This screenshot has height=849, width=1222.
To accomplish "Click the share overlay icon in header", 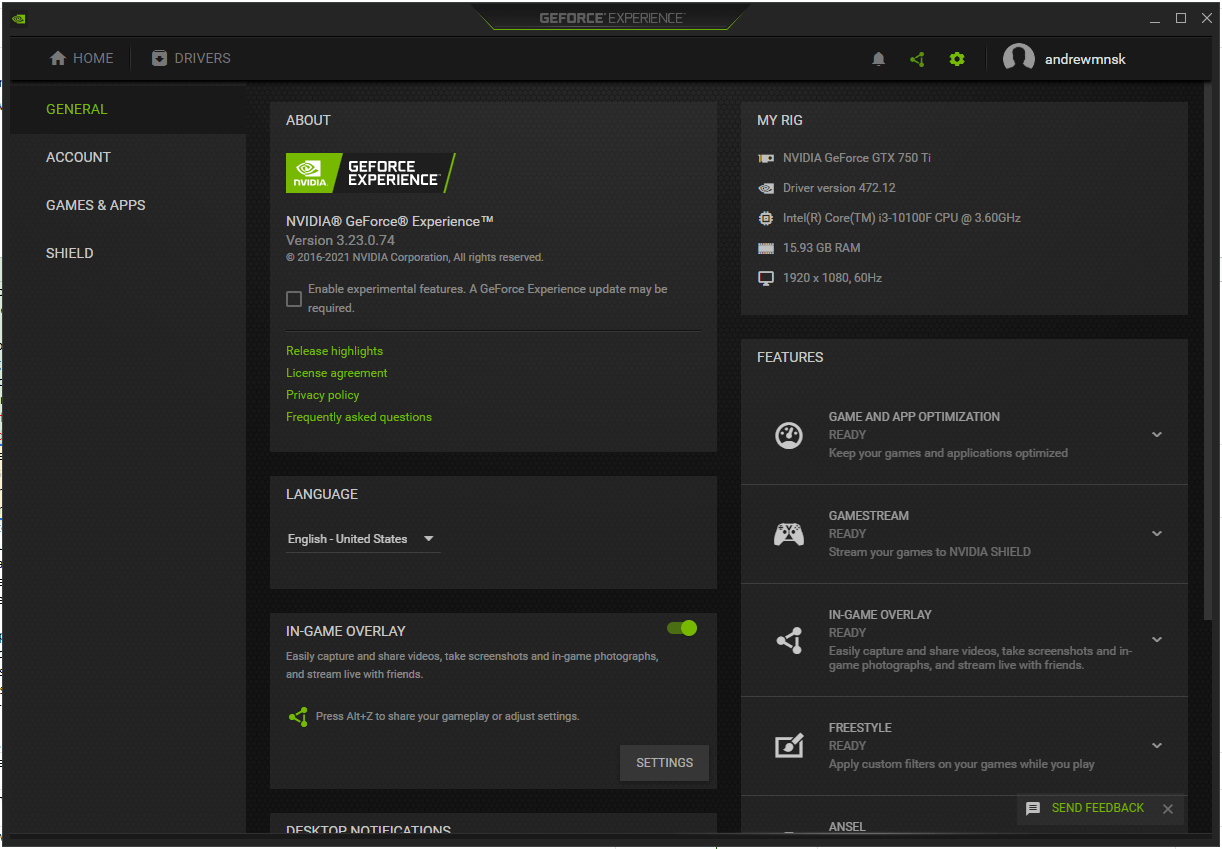I will (917, 59).
